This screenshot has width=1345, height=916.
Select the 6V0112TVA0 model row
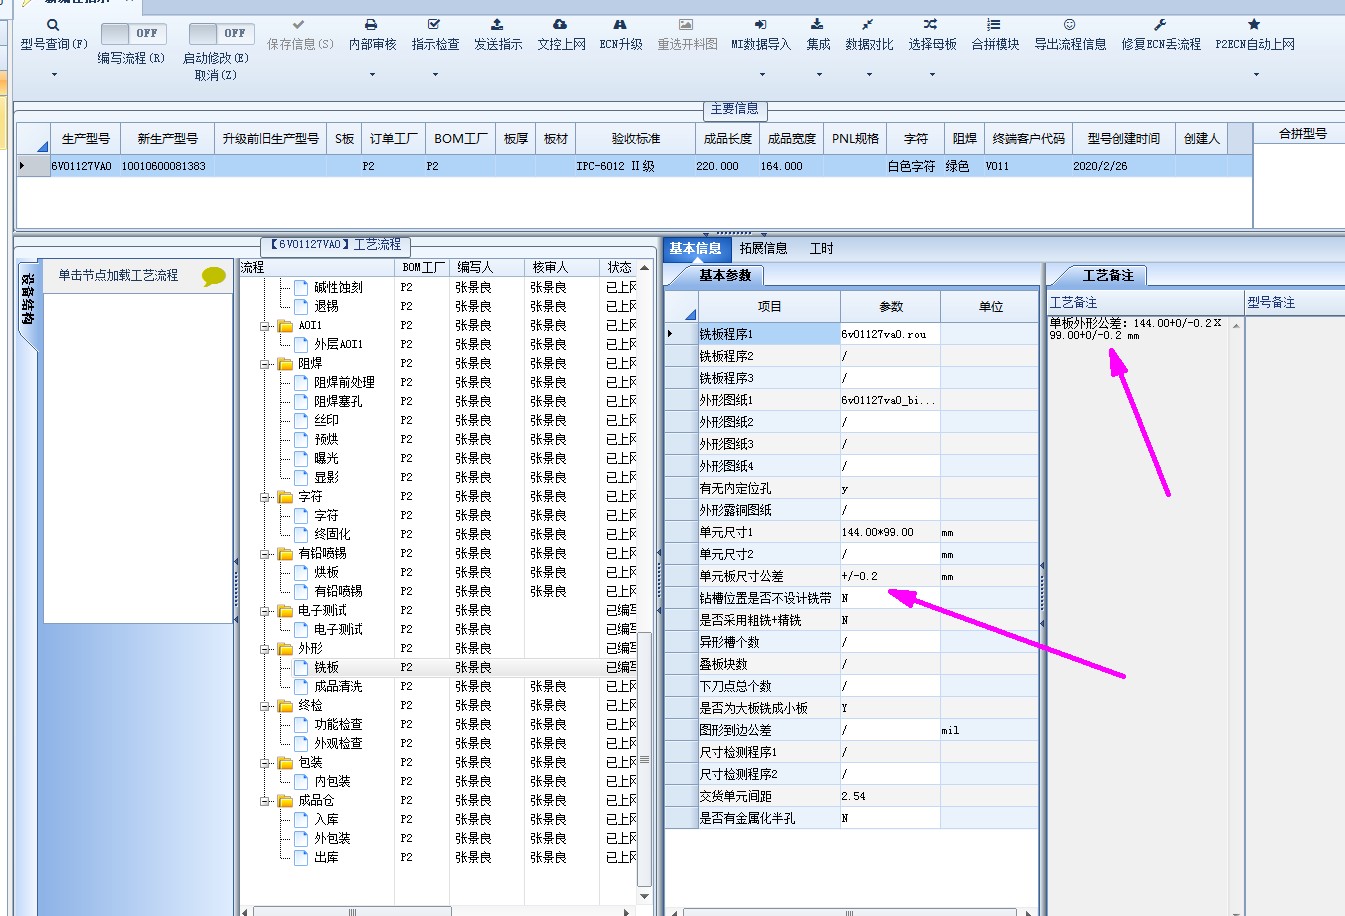635,166
